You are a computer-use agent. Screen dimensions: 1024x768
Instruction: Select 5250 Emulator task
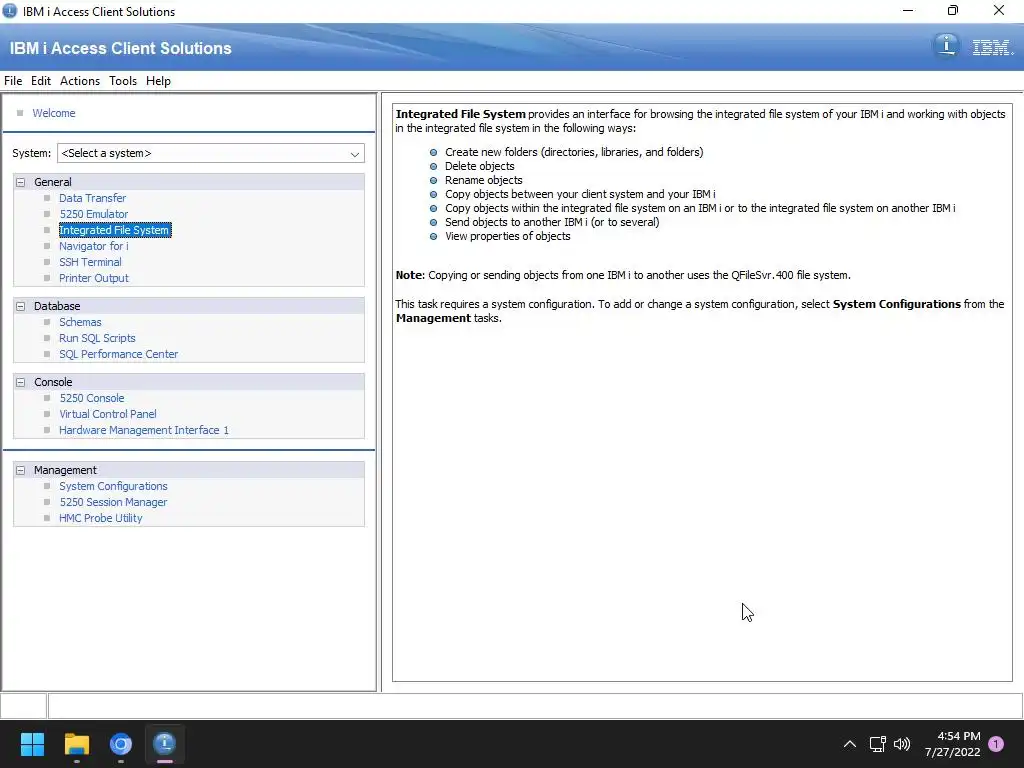tap(94, 214)
